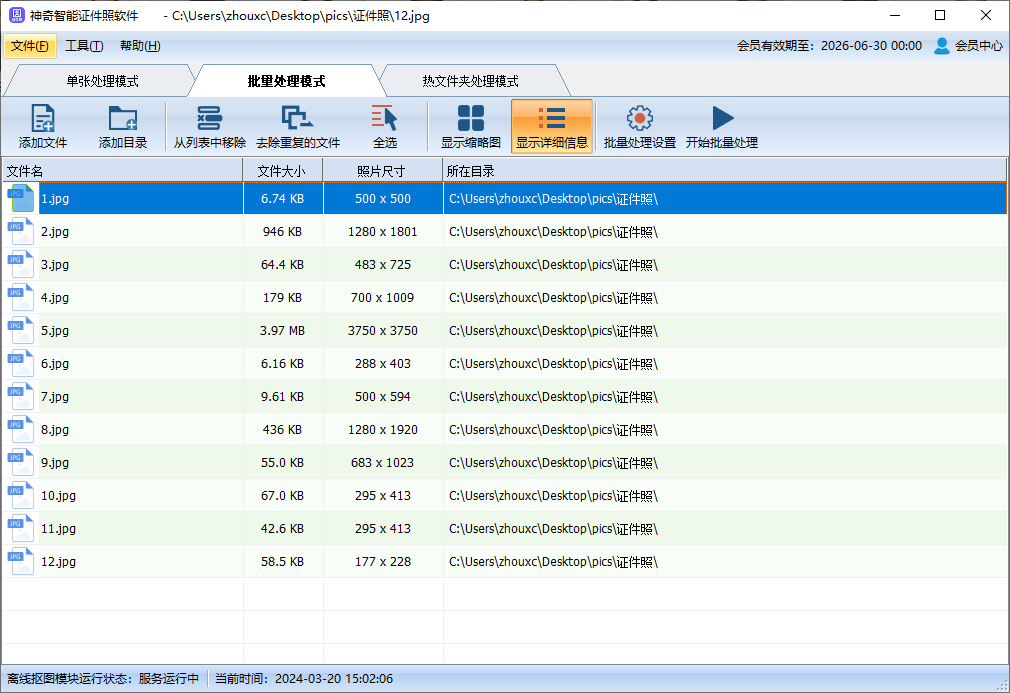Open the 工具(T) menu

84,46
